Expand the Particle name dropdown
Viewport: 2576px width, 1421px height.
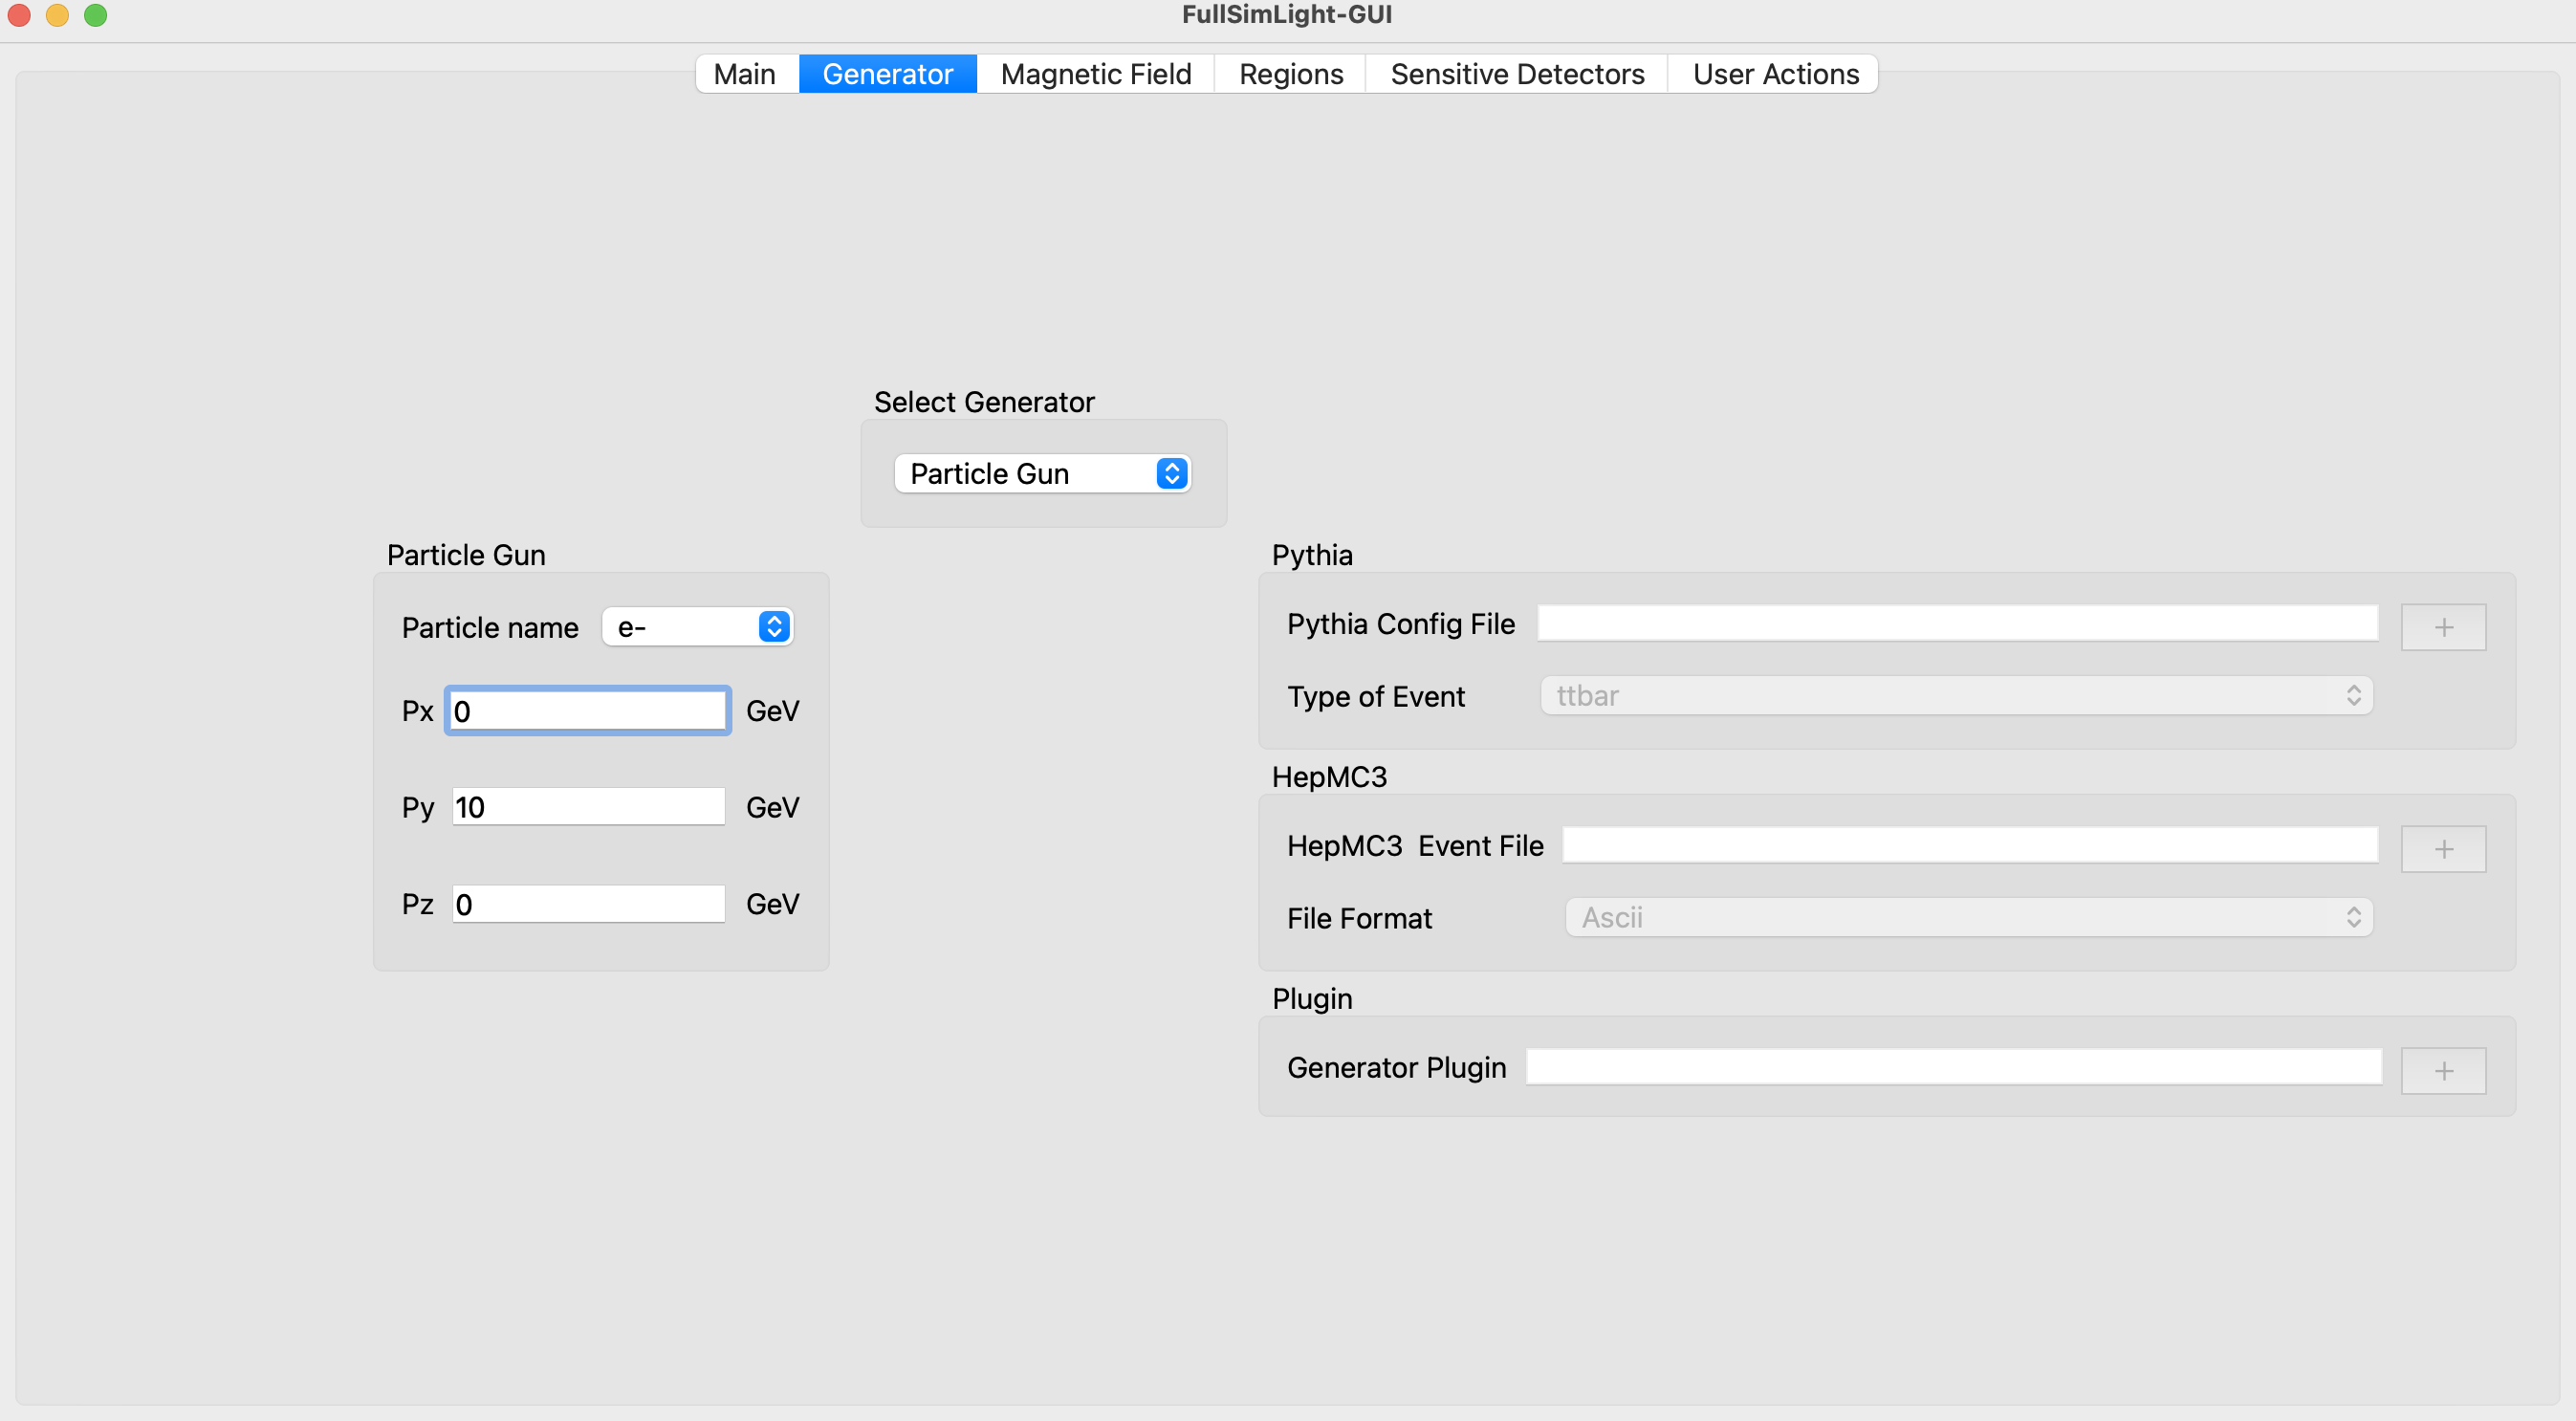(697, 627)
